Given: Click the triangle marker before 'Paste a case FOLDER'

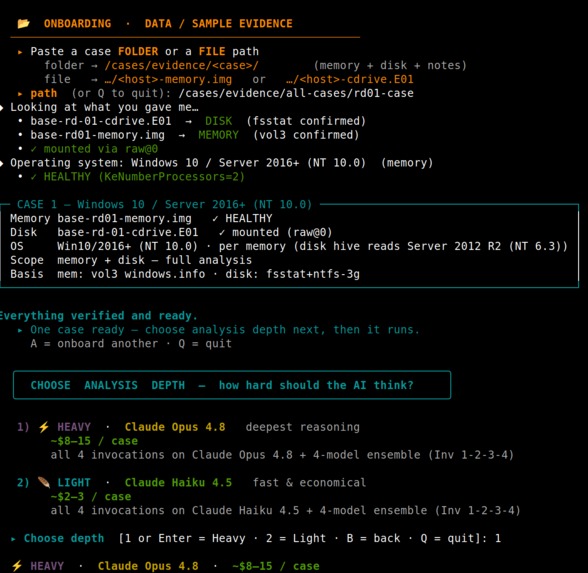Looking at the screenshot, I should coord(20,52).
